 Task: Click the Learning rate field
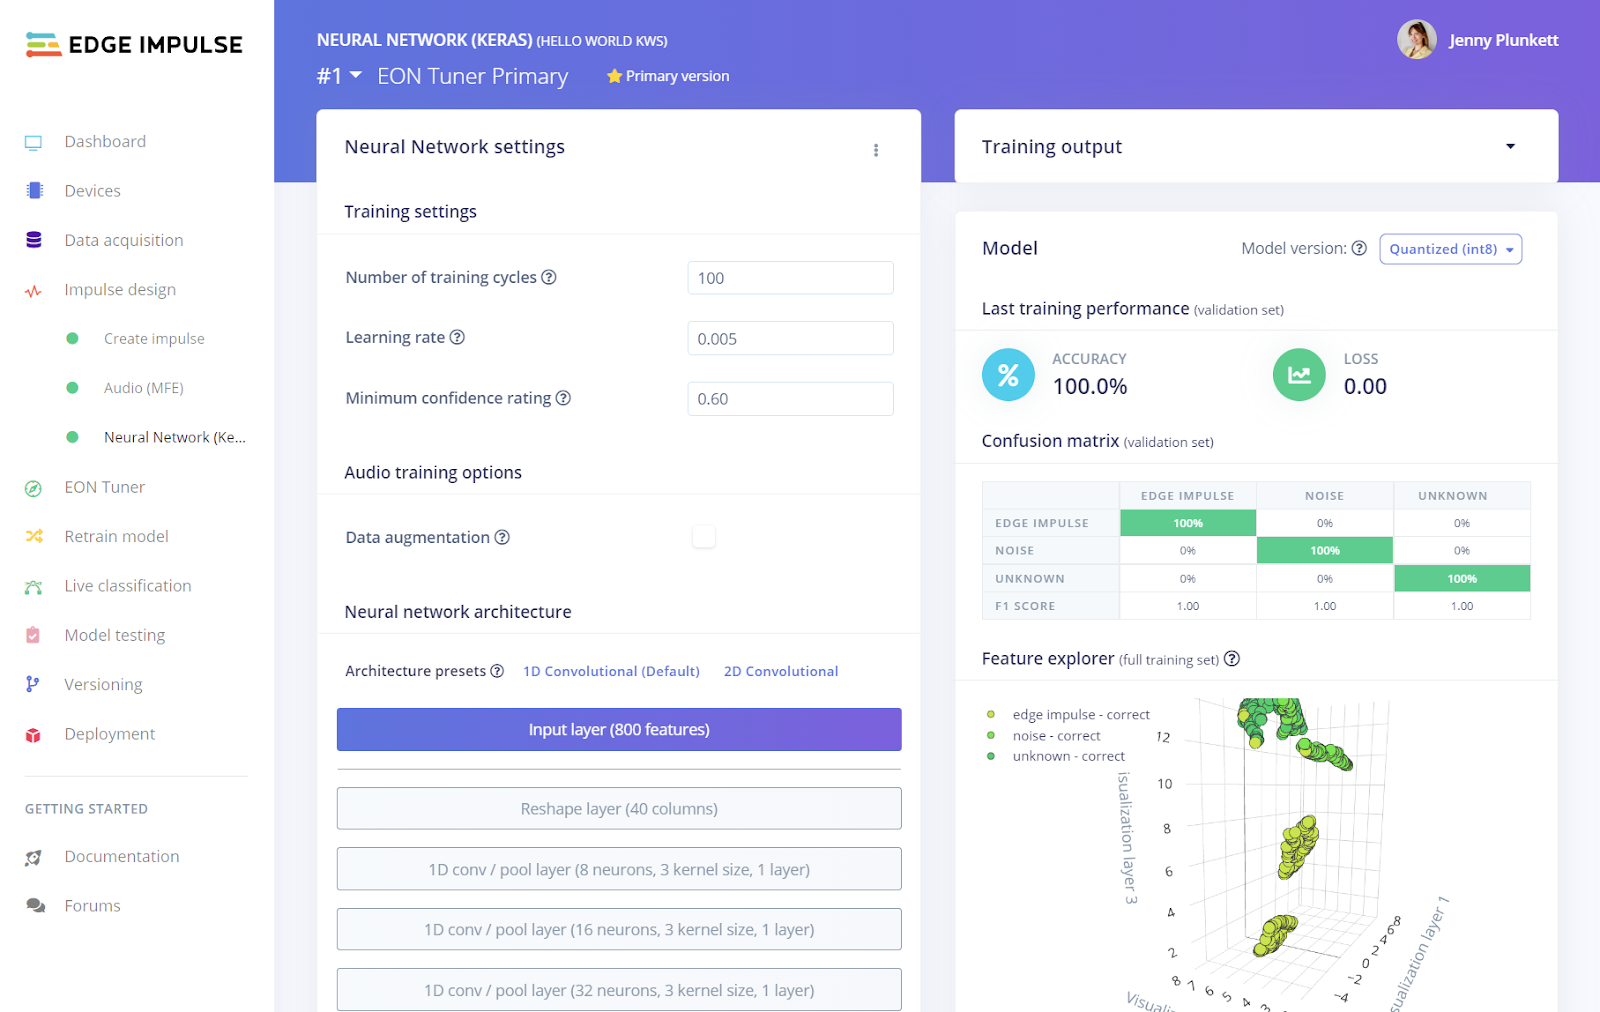[790, 338]
